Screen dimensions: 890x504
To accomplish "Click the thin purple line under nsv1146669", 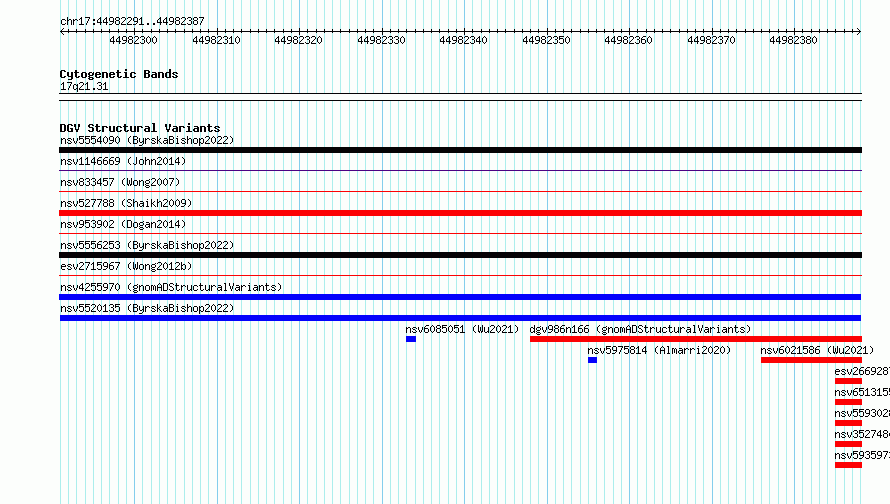I will [460, 170].
